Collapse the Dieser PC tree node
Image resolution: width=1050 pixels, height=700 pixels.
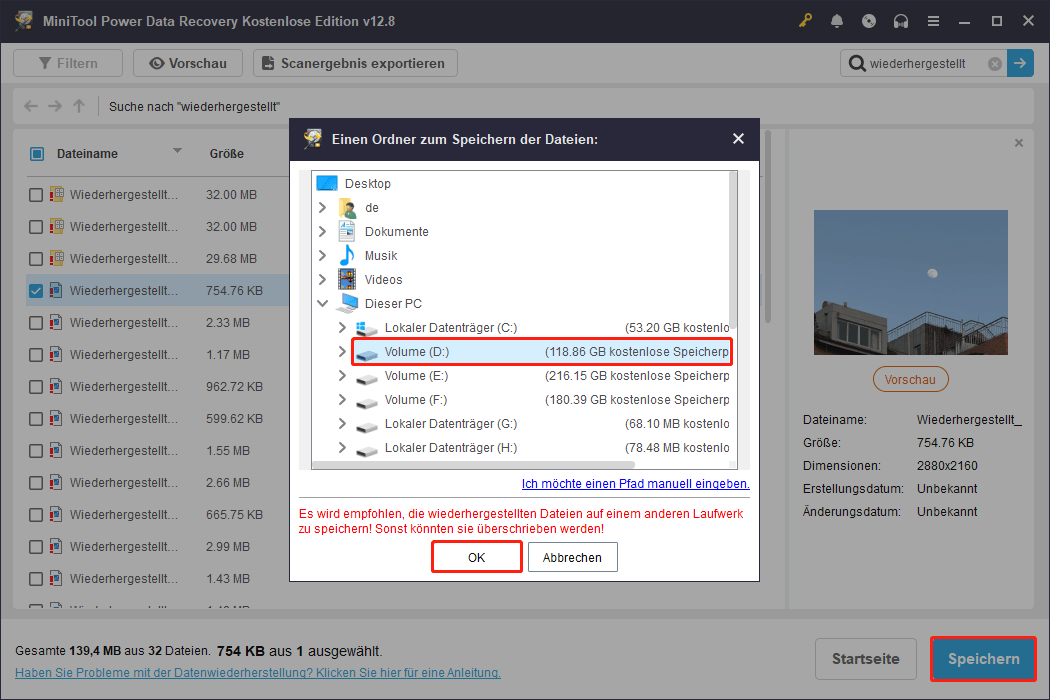click(x=322, y=303)
